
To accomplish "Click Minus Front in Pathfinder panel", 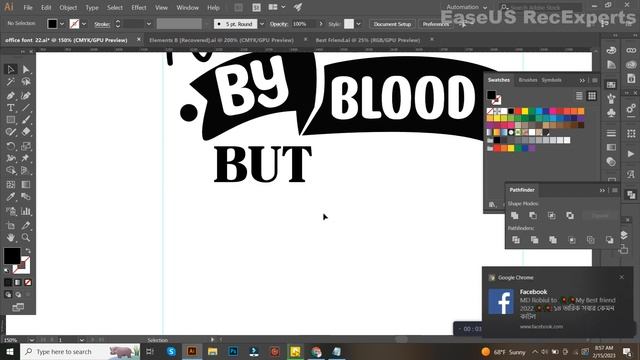I will (x=533, y=216).
